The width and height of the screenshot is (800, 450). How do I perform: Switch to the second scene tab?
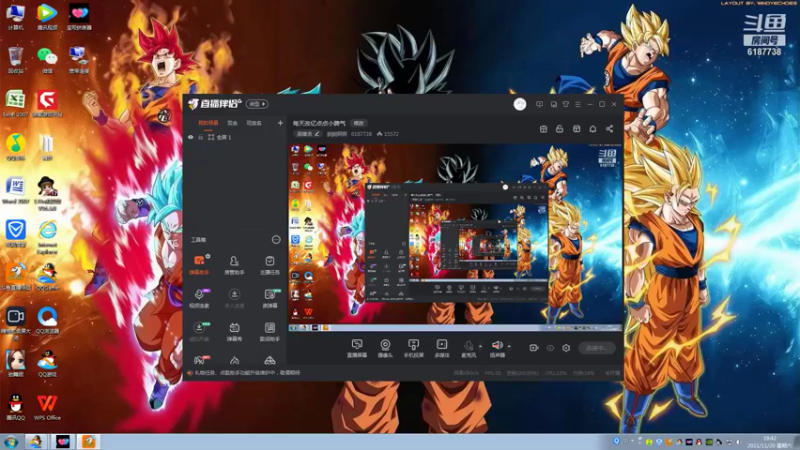(233, 123)
